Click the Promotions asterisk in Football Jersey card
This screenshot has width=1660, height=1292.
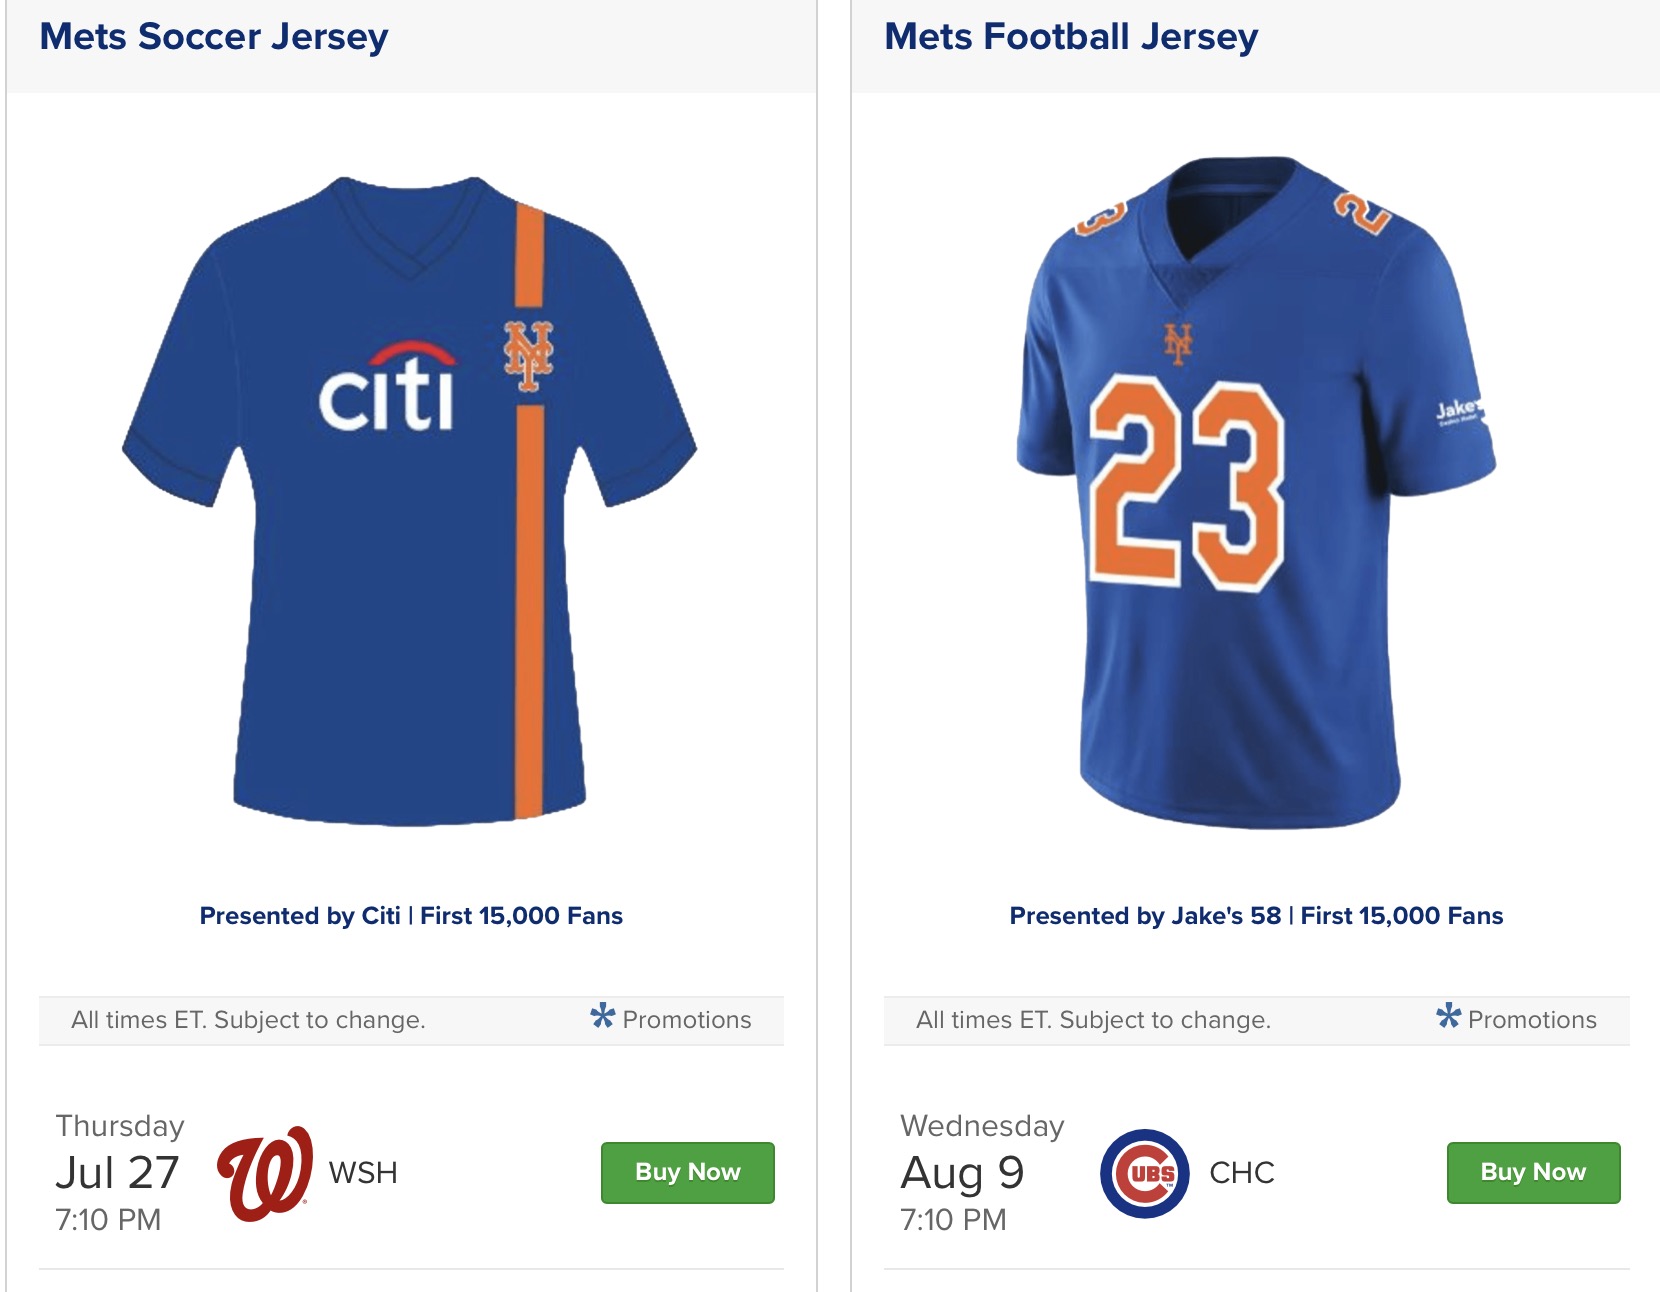(1448, 1017)
